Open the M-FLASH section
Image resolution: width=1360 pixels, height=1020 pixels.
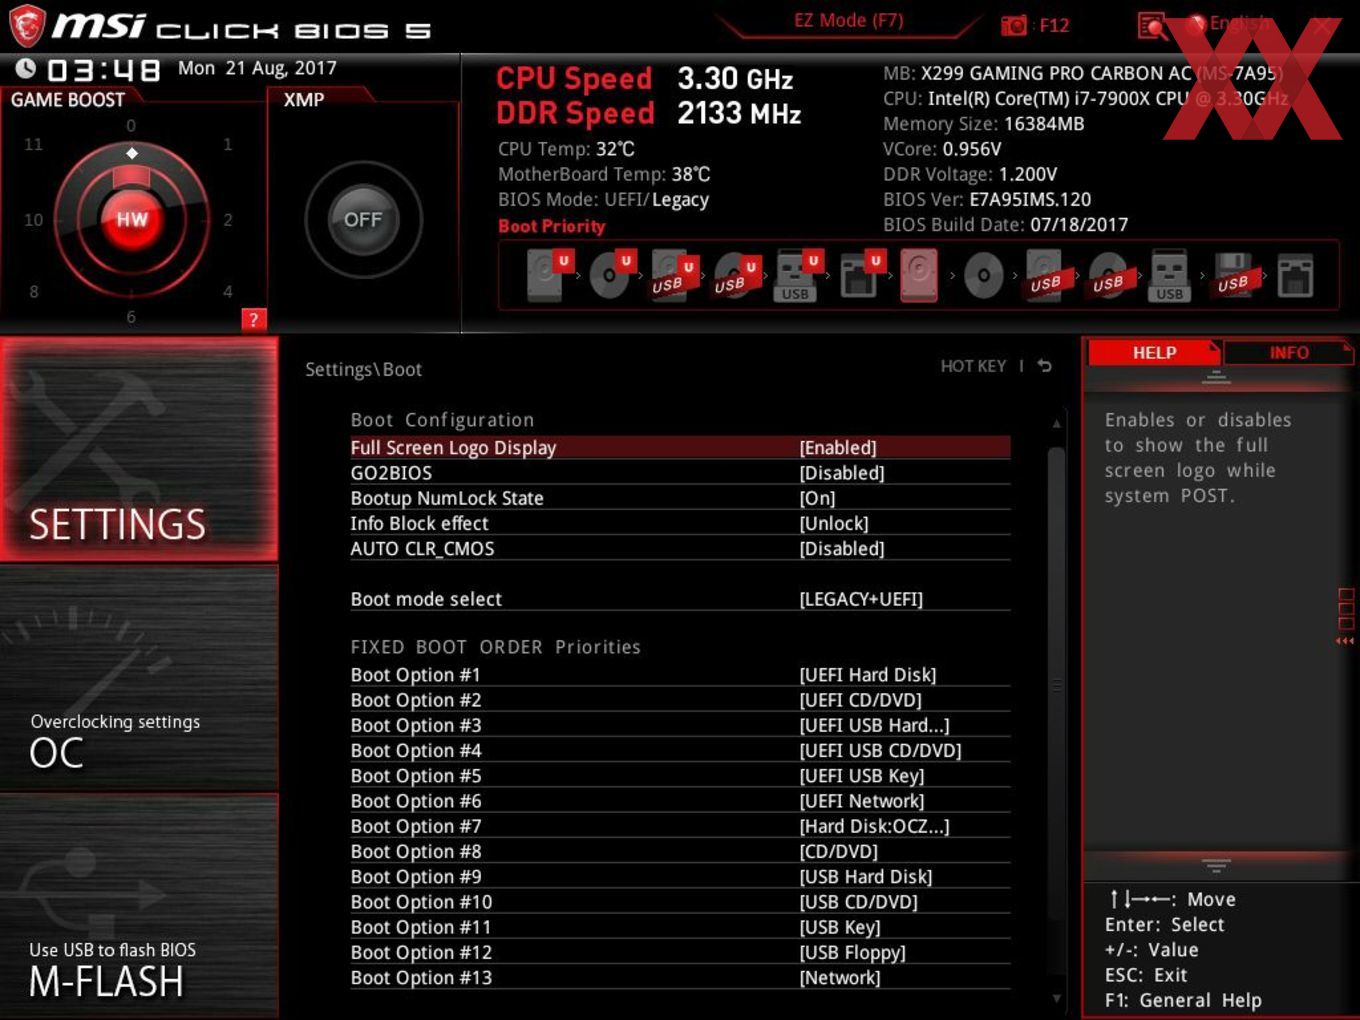pyautogui.click(x=139, y=906)
